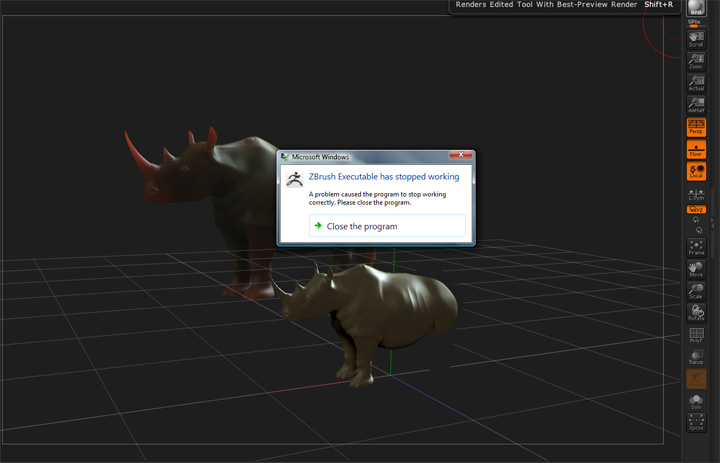Toggle PolyF polyframe display
Screen dimensions: 720x463
pyautogui.click(x=696, y=335)
